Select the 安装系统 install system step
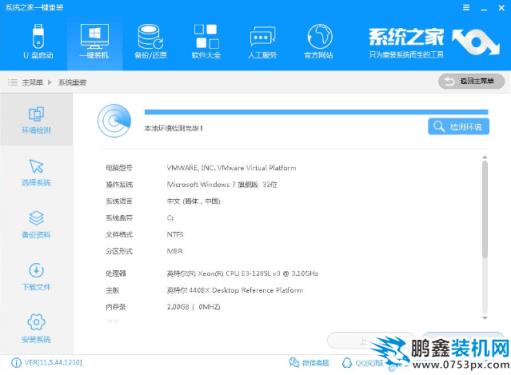The image size is (511, 375). (36, 329)
